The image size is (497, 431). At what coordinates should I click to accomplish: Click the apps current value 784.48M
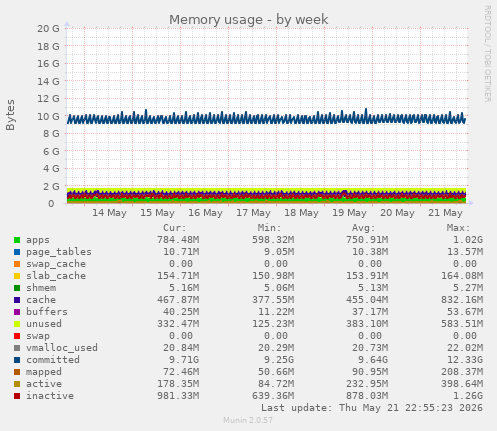178,240
